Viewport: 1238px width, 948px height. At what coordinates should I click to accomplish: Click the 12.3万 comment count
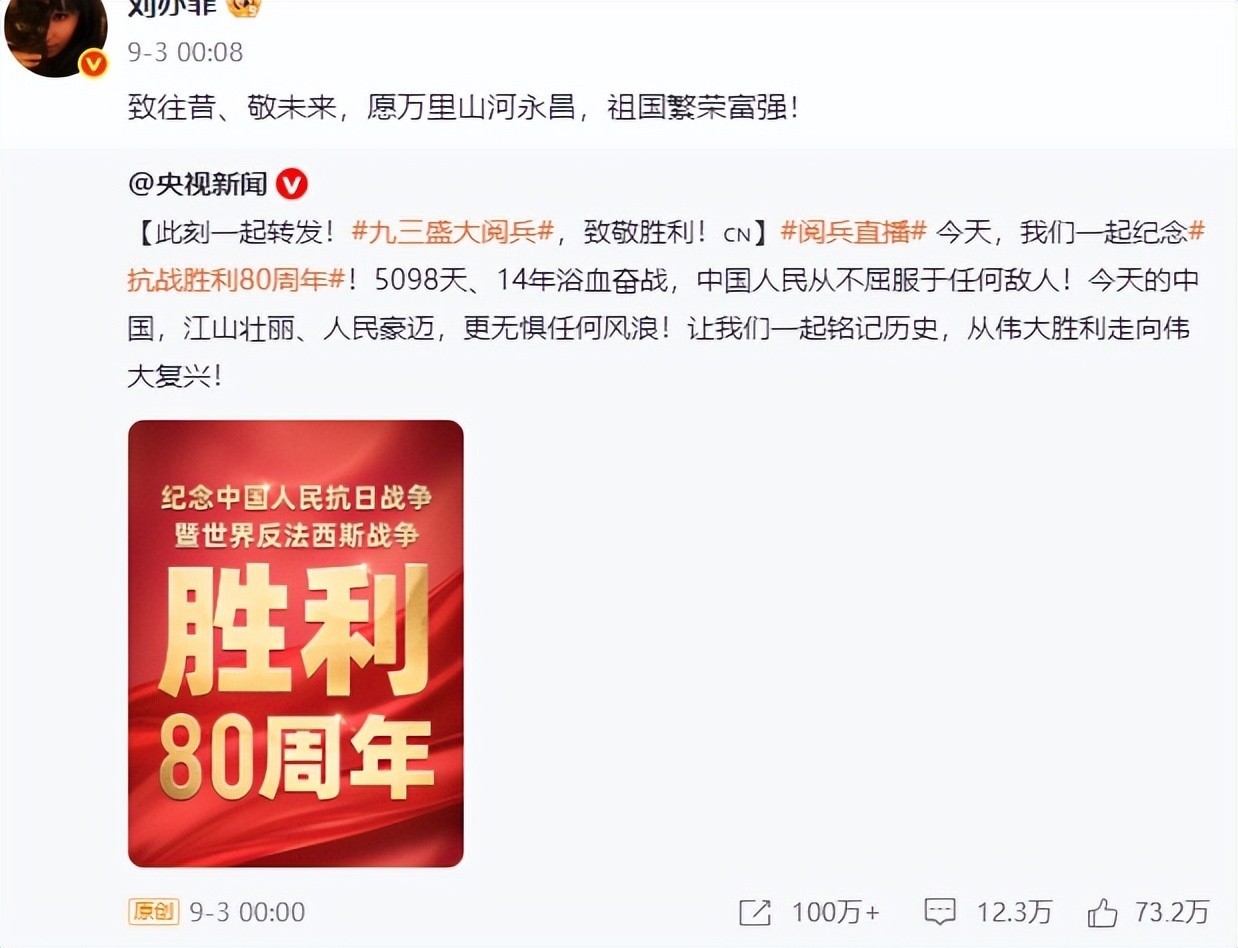[x=1015, y=912]
